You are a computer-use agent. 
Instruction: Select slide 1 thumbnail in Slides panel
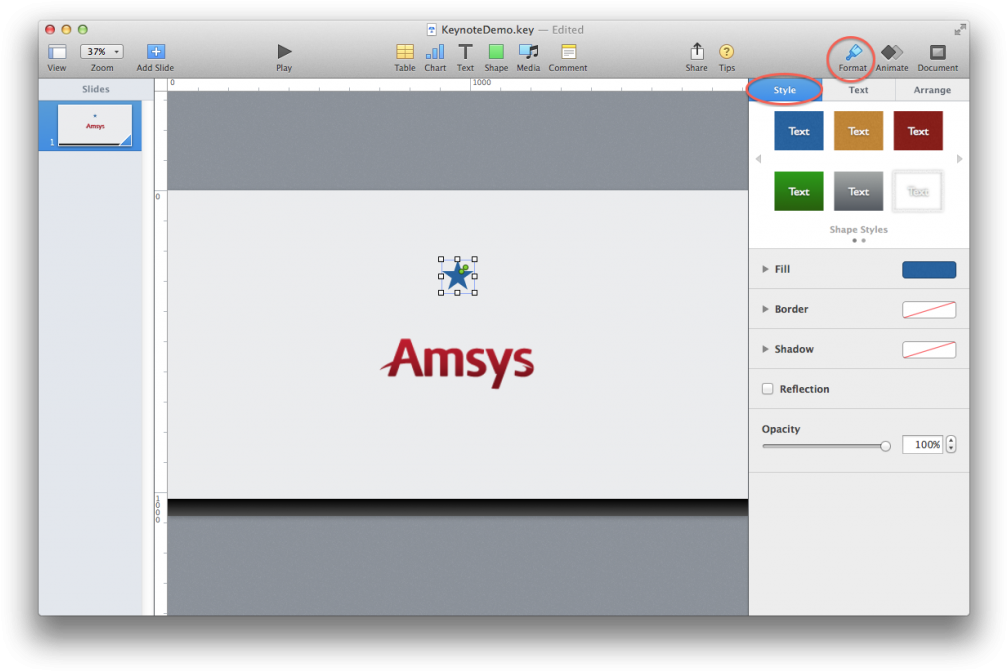click(x=95, y=126)
